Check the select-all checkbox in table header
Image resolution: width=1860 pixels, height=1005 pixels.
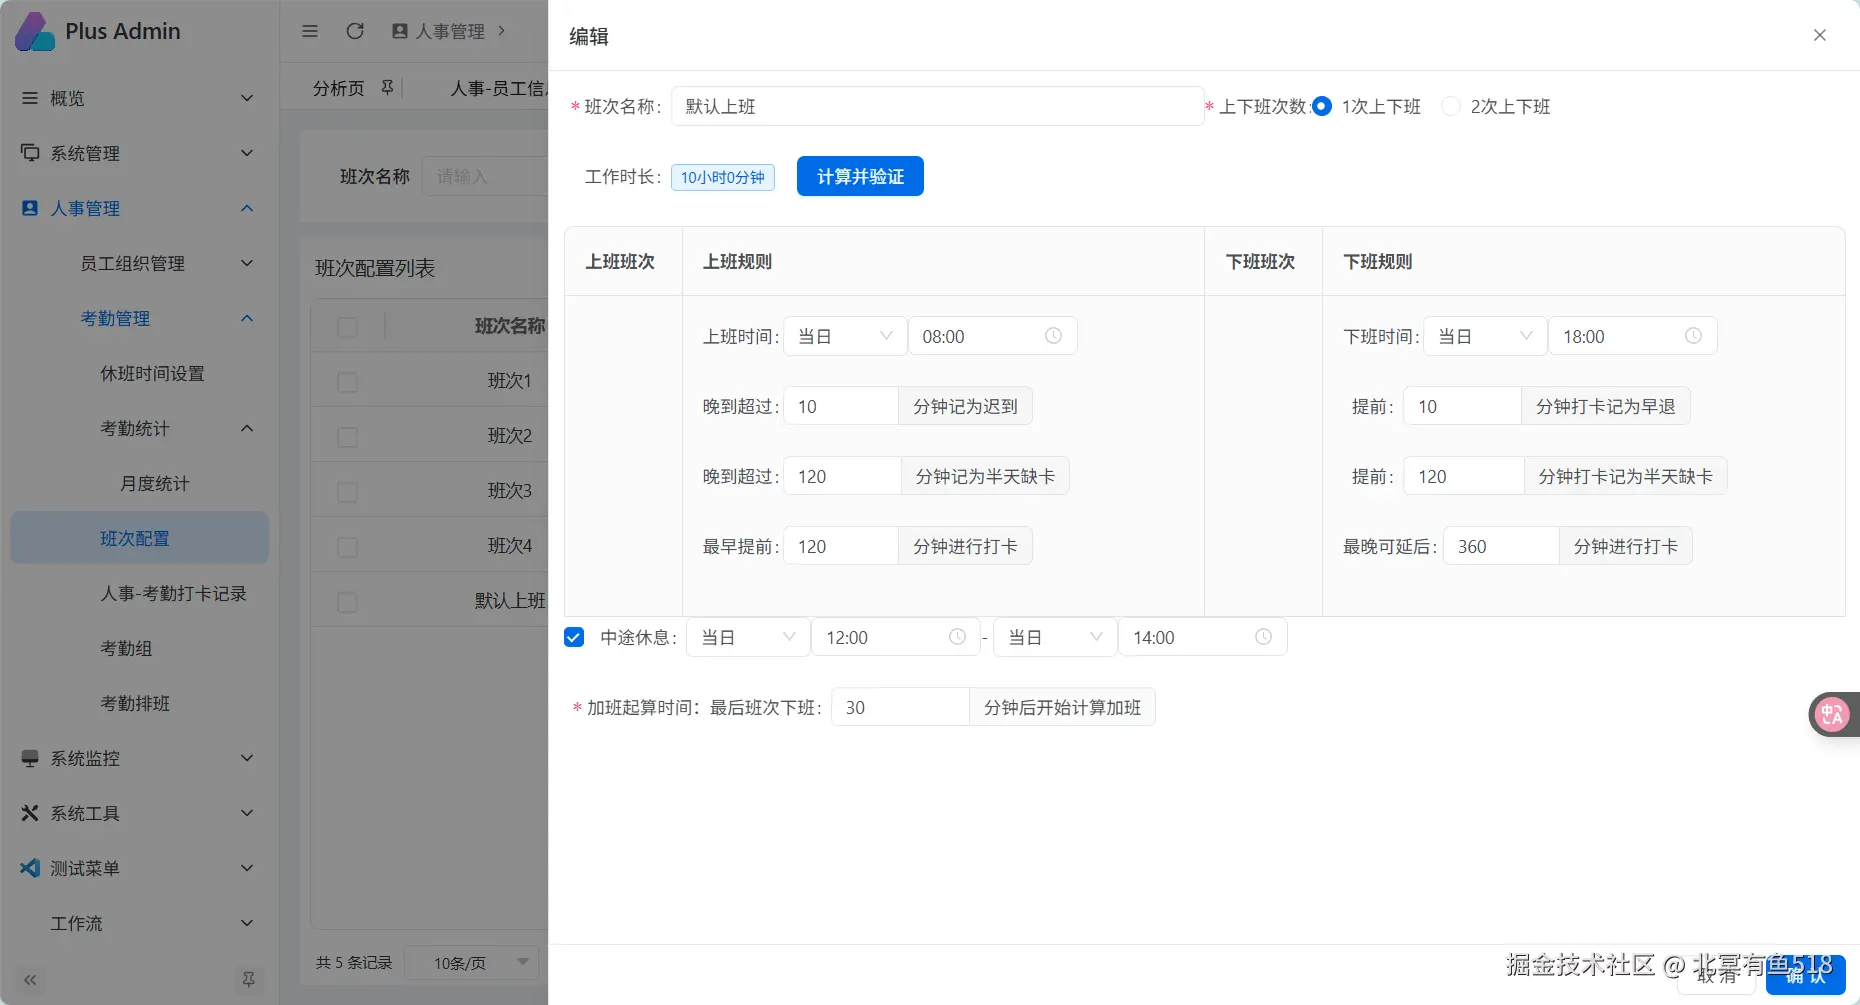[347, 327]
